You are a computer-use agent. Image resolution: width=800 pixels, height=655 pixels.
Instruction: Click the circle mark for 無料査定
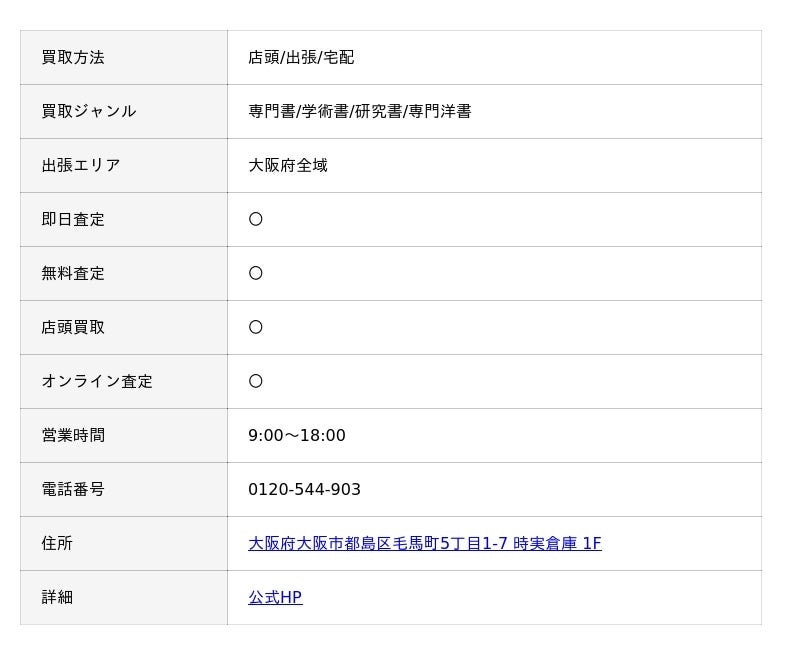tap(256, 273)
